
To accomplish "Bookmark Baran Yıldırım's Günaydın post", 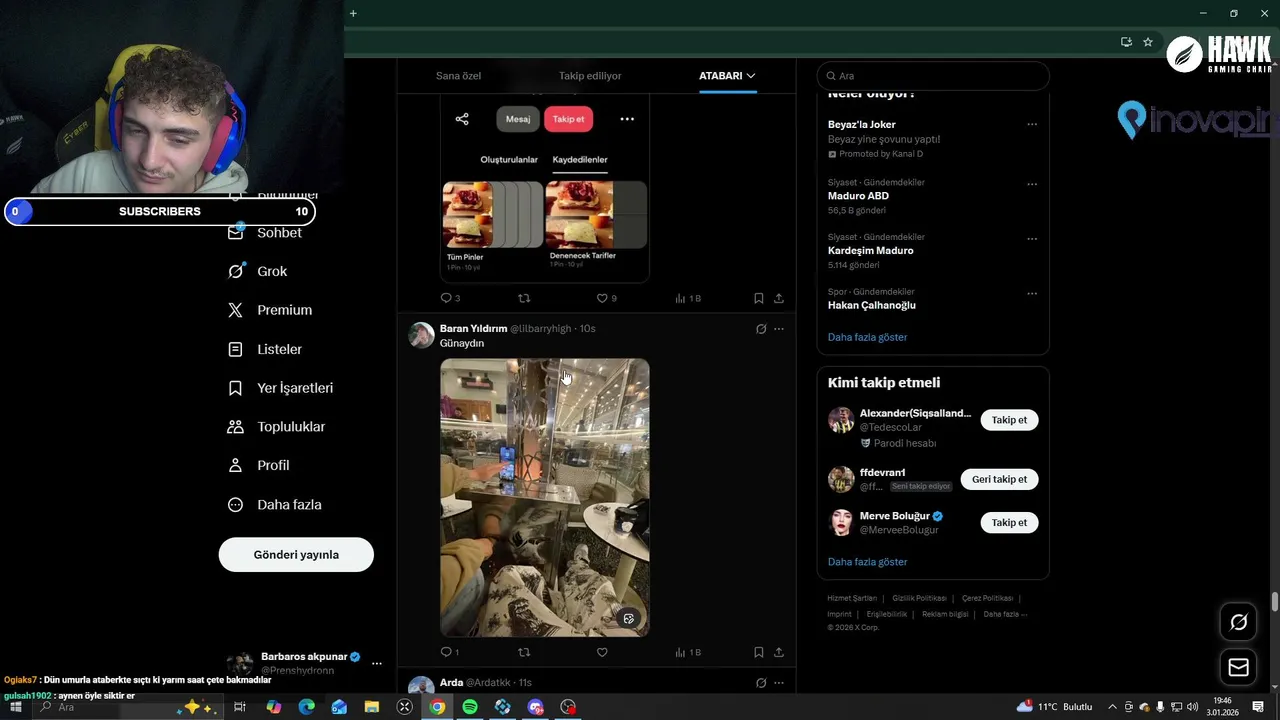I will (x=759, y=652).
